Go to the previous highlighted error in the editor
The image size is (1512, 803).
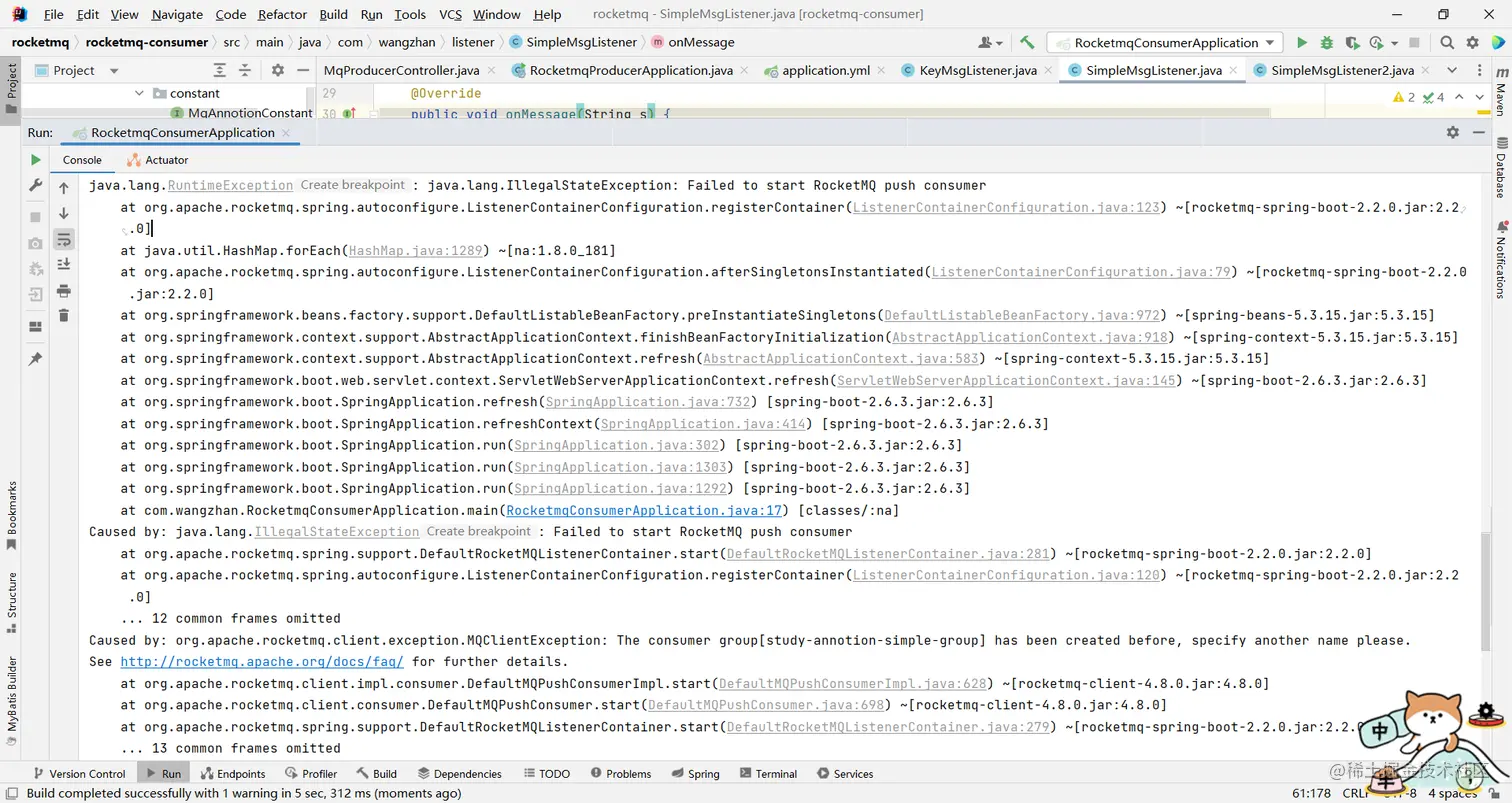pos(1460,97)
